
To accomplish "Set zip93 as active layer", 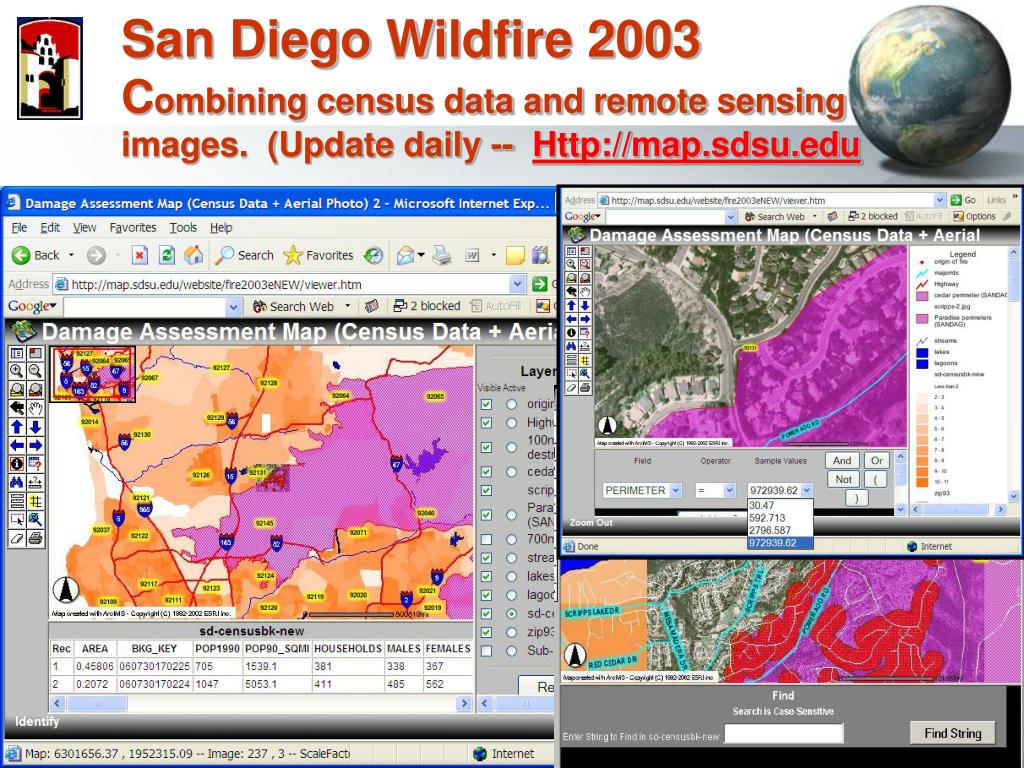I will tap(512, 632).
